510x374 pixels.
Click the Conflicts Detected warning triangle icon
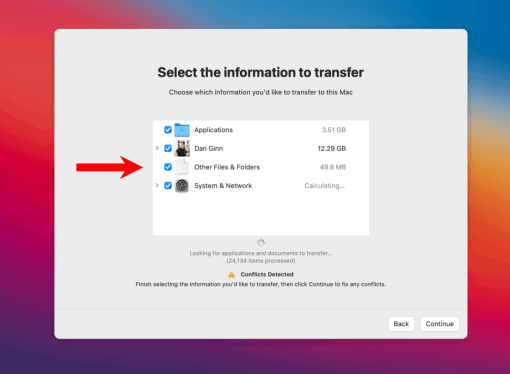click(x=231, y=274)
